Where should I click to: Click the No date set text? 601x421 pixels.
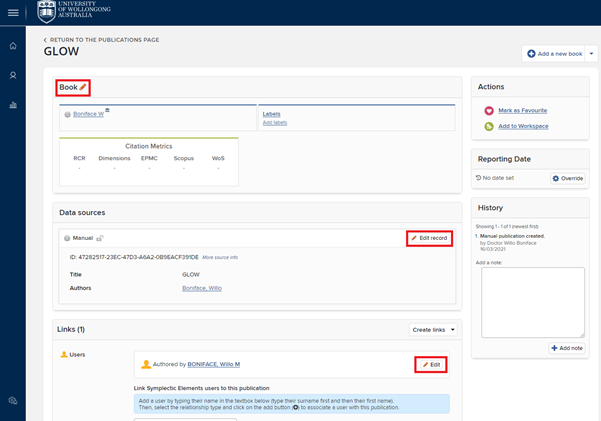pos(498,178)
